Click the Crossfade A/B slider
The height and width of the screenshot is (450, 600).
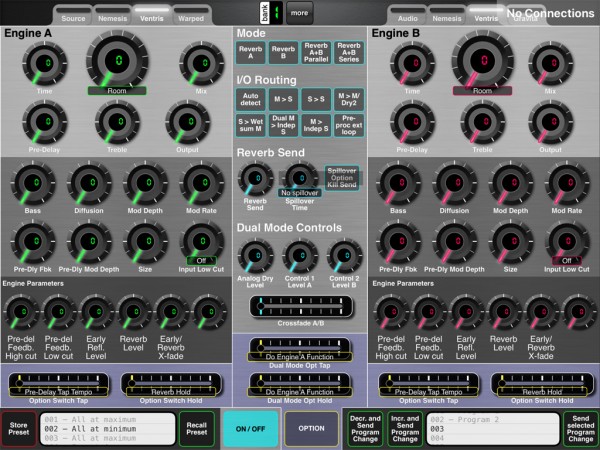point(301,307)
